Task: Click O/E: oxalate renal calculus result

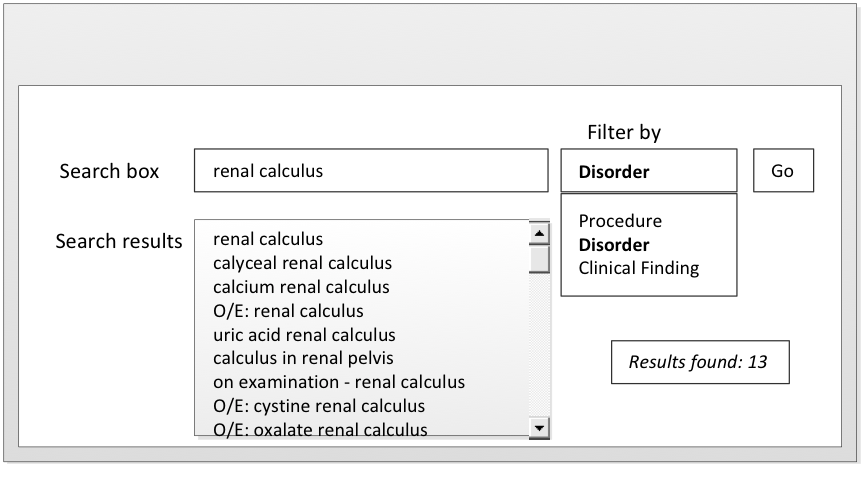Action: (x=320, y=429)
